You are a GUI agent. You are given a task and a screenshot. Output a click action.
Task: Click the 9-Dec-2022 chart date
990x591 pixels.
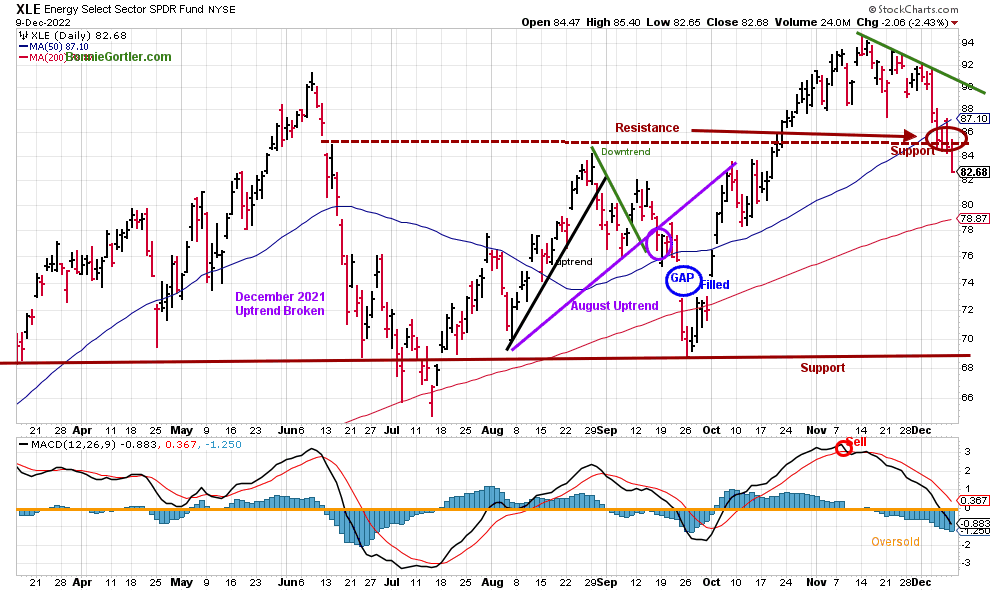[x=43, y=23]
